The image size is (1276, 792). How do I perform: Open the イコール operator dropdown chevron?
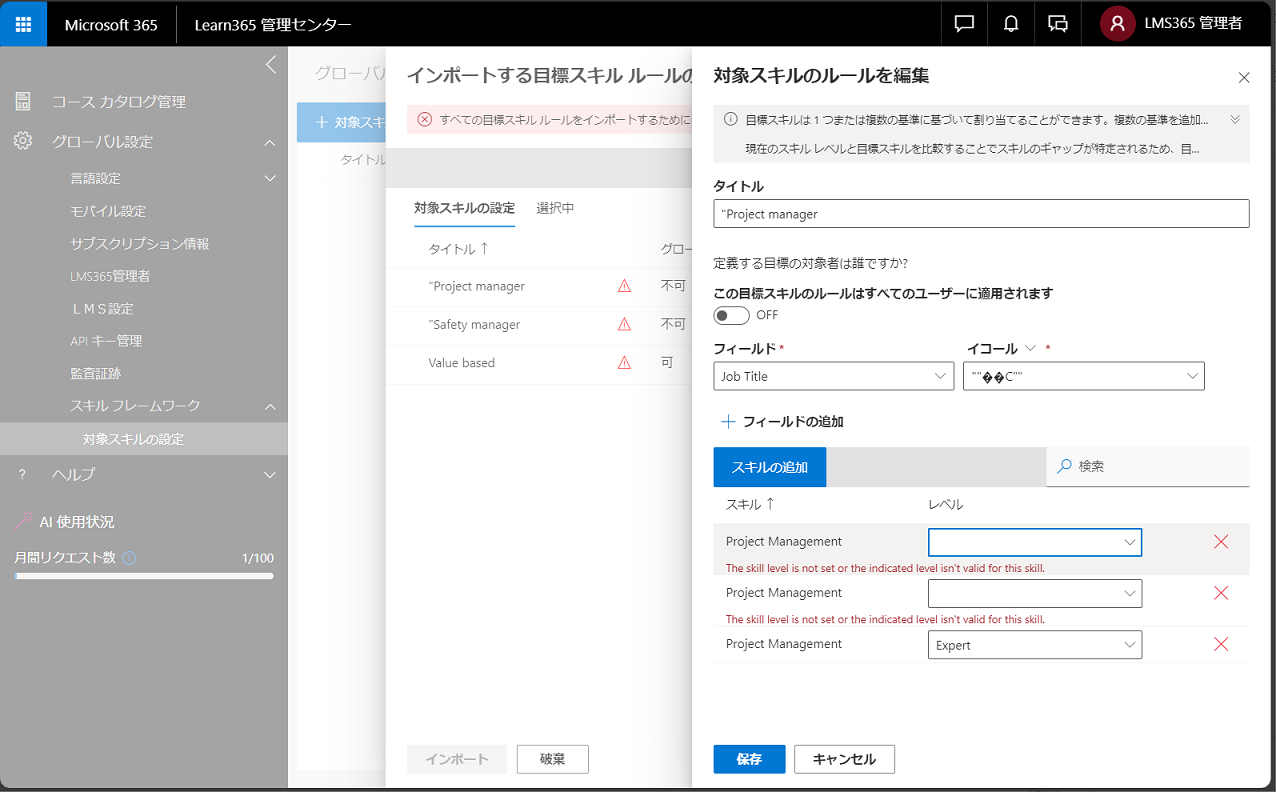click(1031, 348)
